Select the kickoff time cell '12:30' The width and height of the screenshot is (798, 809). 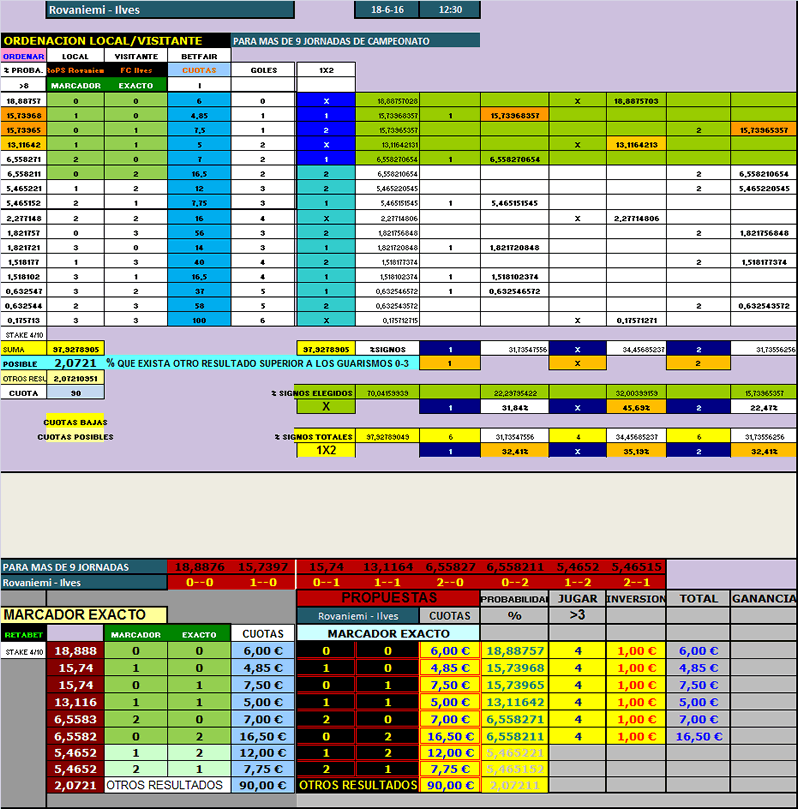(450, 10)
